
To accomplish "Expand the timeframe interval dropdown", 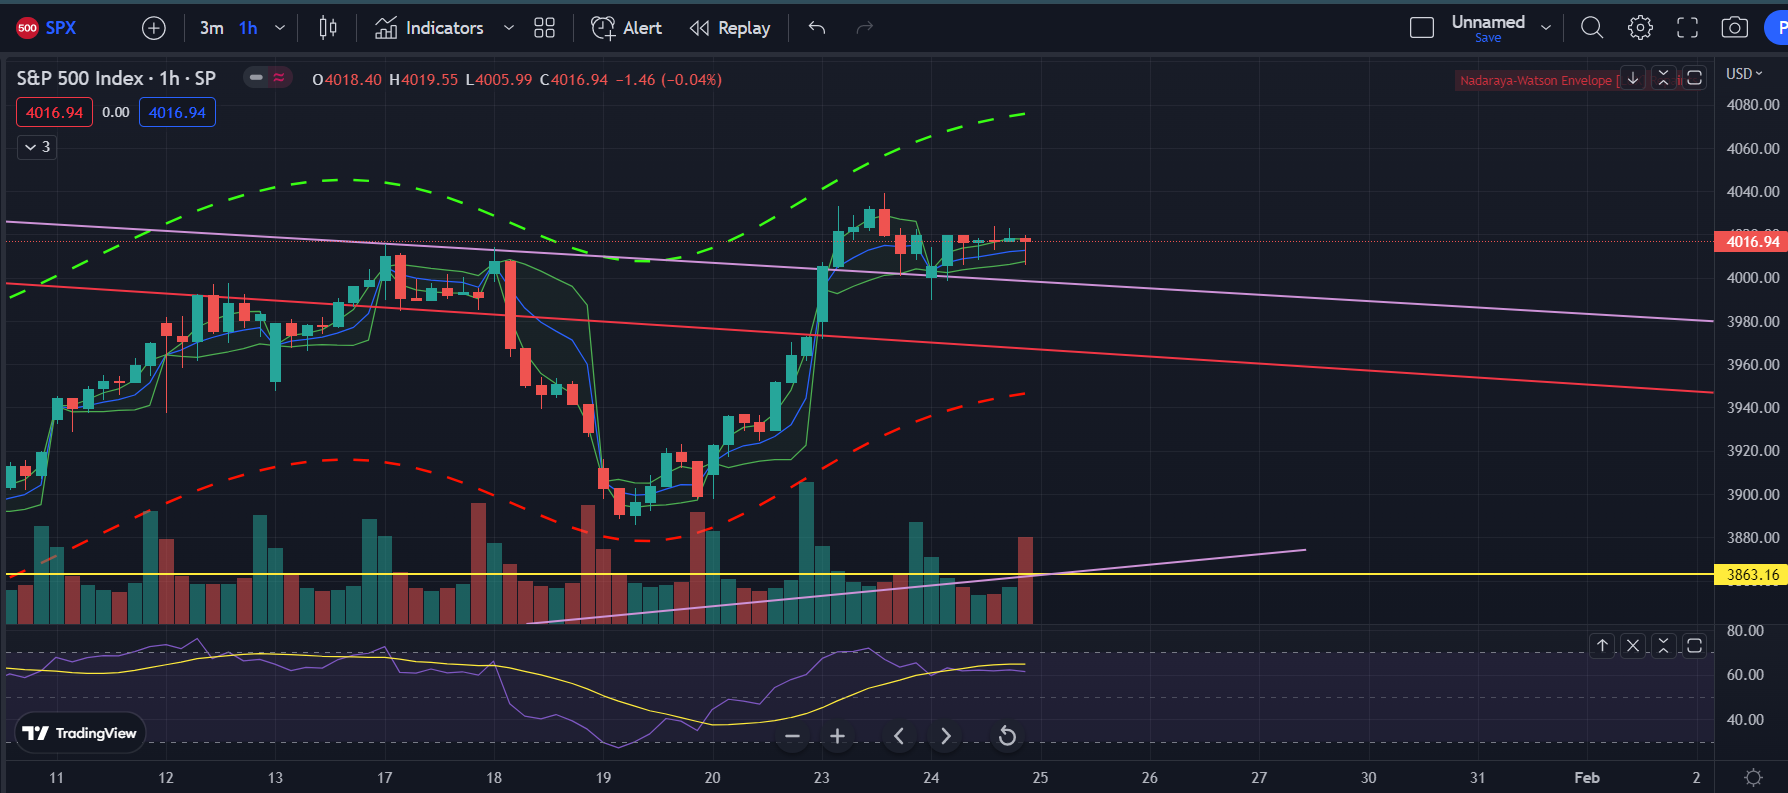I will [x=280, y=28].
